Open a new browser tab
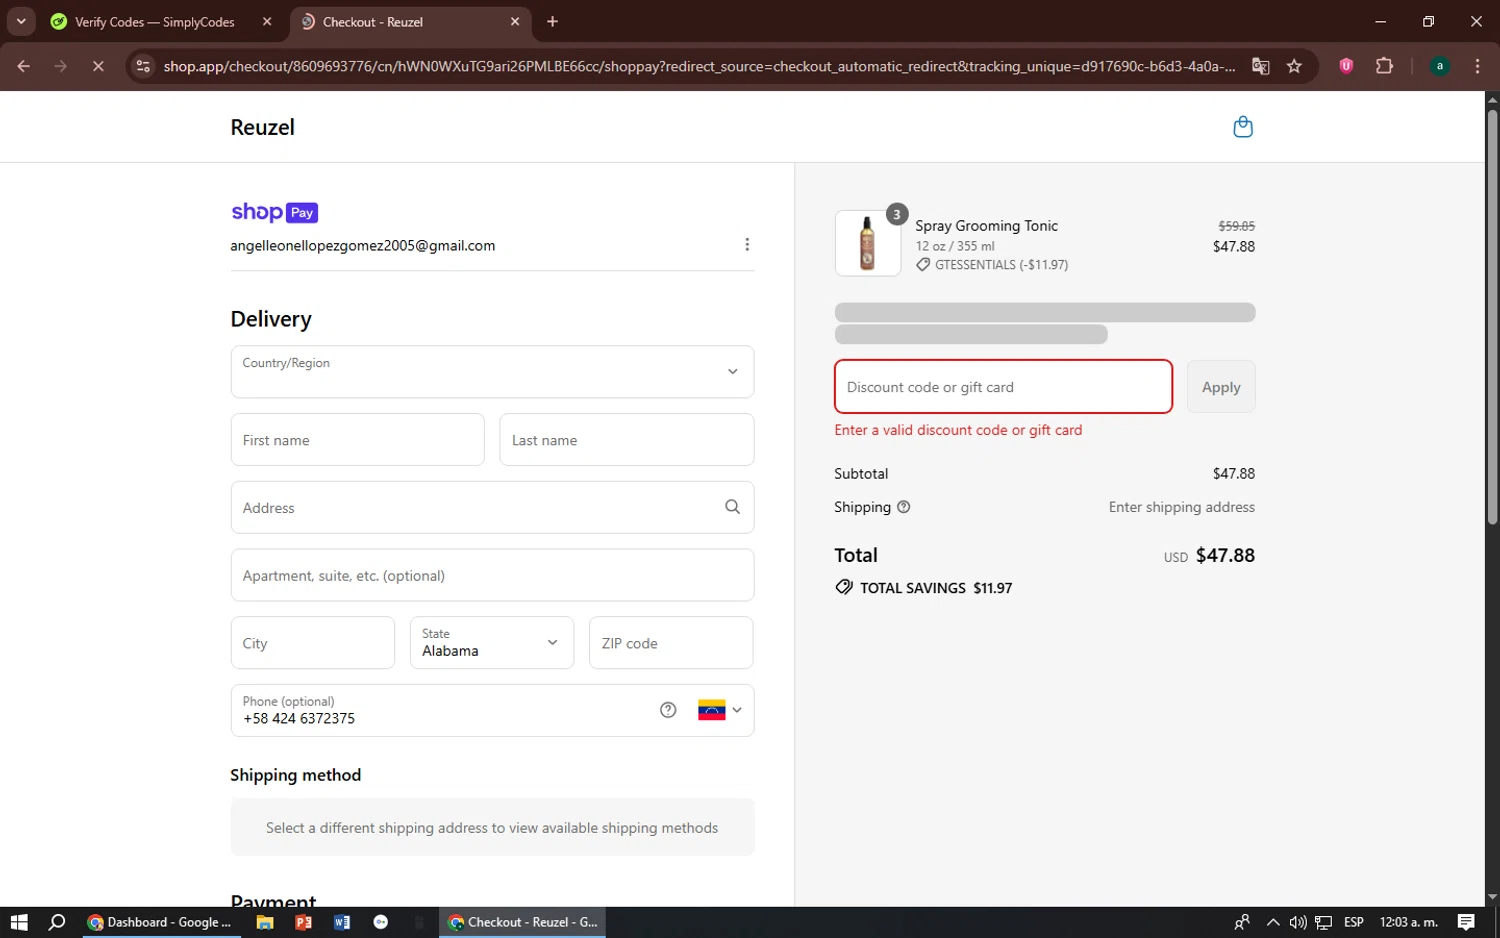This screenshot has width=1500, height=938. click(552, 21)
